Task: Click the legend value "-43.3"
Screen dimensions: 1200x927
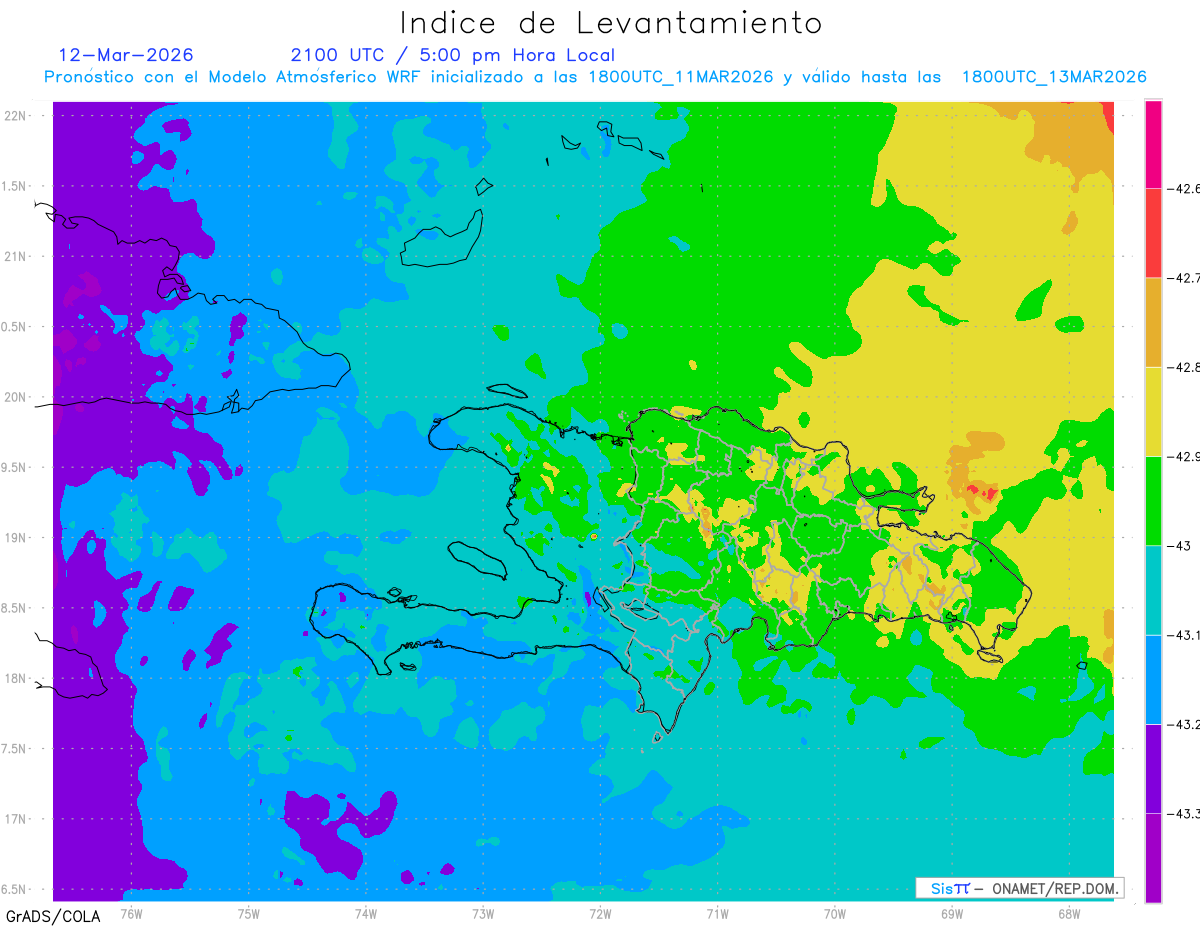Action: click(1183, 813)
